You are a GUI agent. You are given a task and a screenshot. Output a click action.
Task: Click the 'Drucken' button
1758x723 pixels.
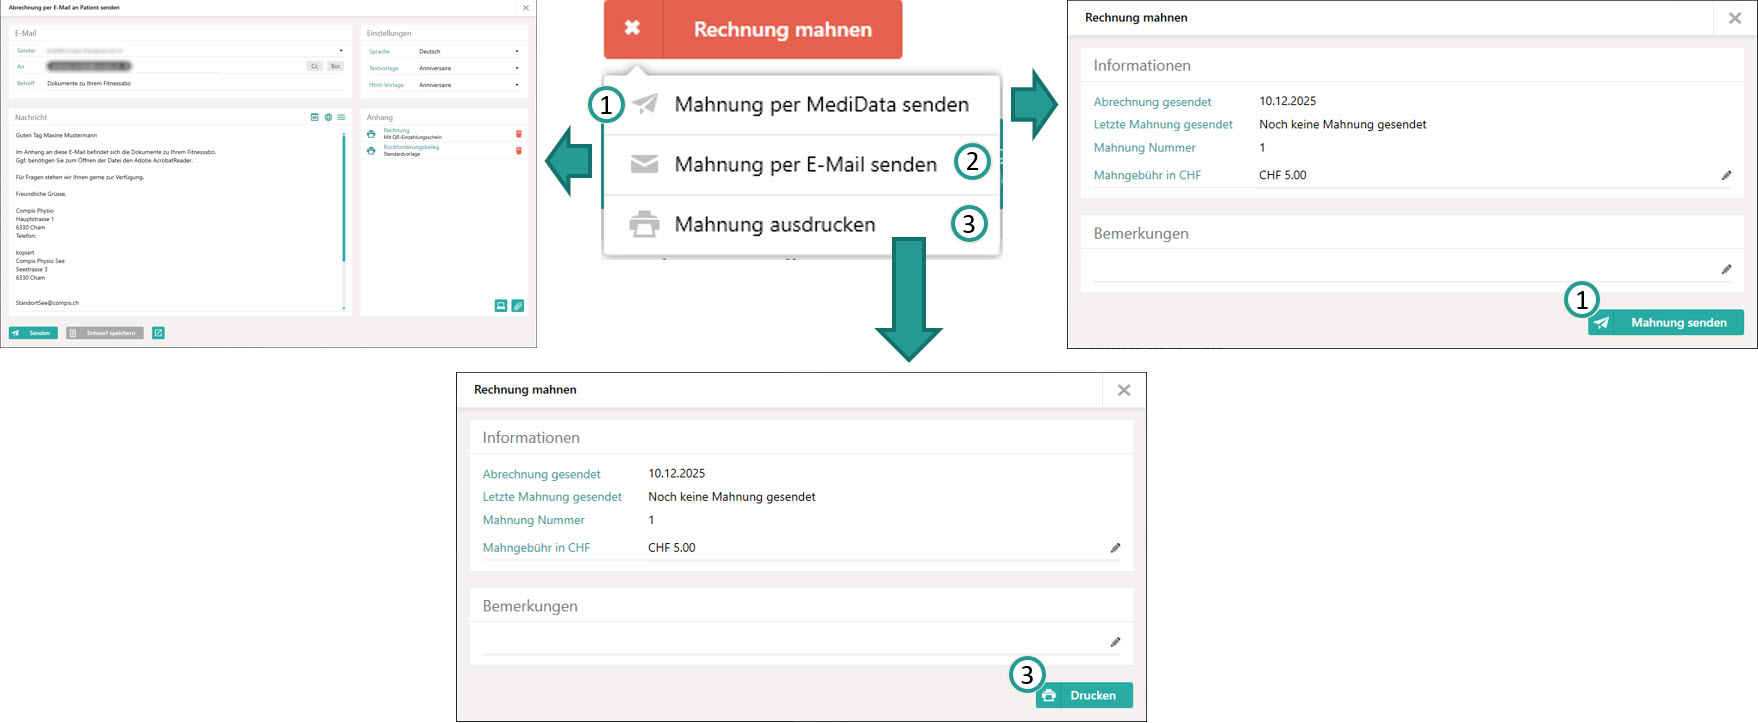[x=1084, y=696]
